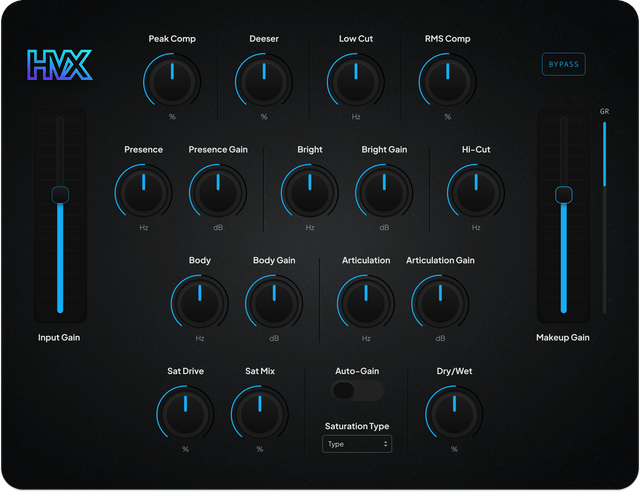Image resolution: width=640 pixels, height=492 pixels.
Task: Click the Dry/Wet knob
Action: [x=454, y=414]
